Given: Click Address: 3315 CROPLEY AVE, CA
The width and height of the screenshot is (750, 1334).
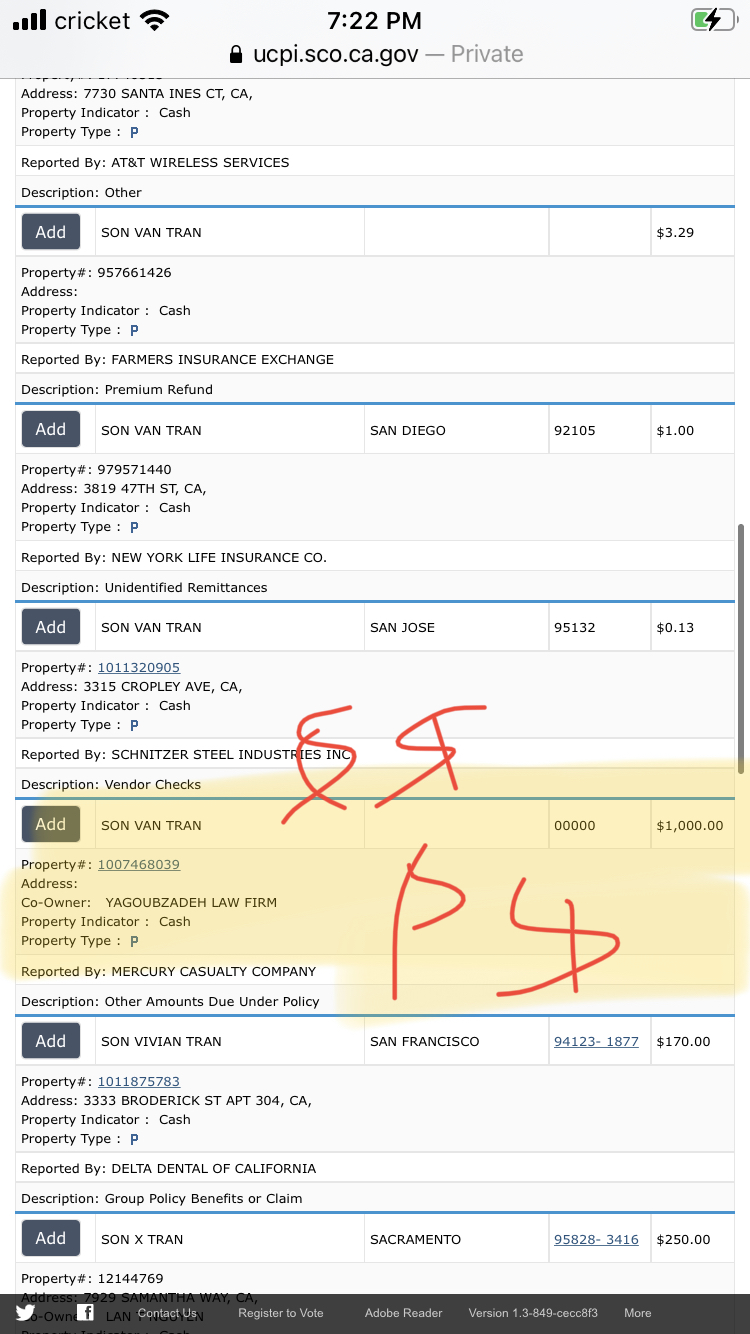Looking at the screenshot, I should (x=132, y=686).
